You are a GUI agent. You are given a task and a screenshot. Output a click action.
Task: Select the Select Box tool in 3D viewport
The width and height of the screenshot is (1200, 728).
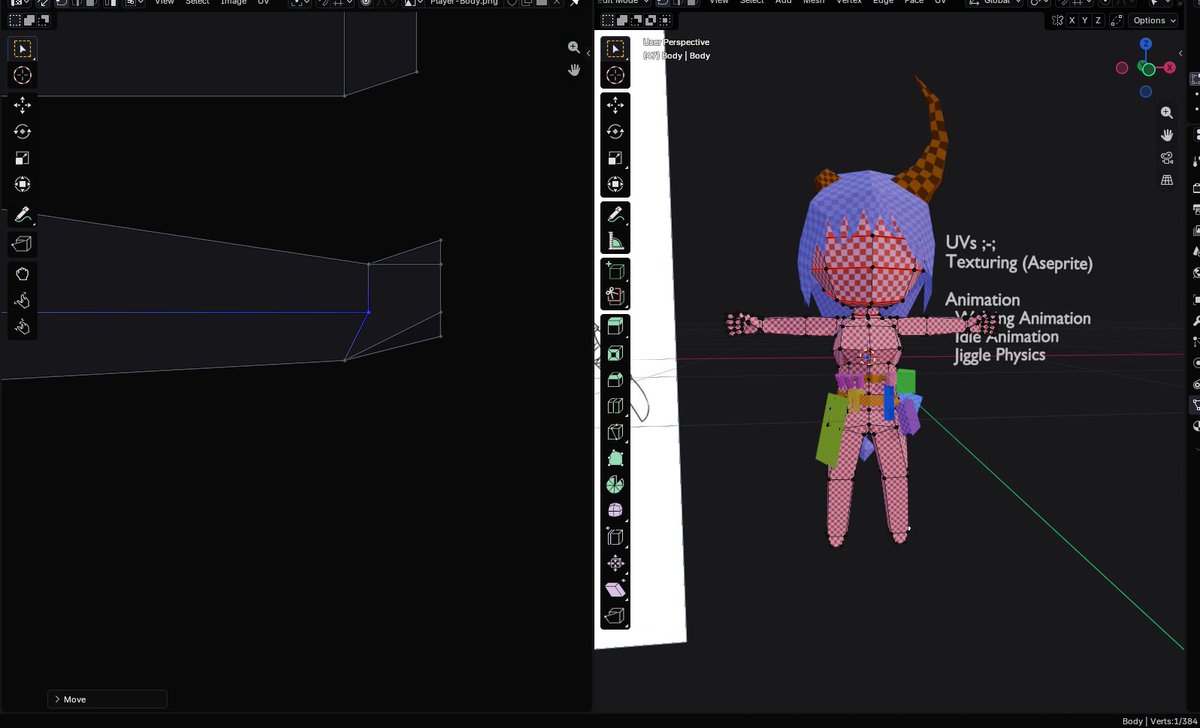click(x=615, y=48)
